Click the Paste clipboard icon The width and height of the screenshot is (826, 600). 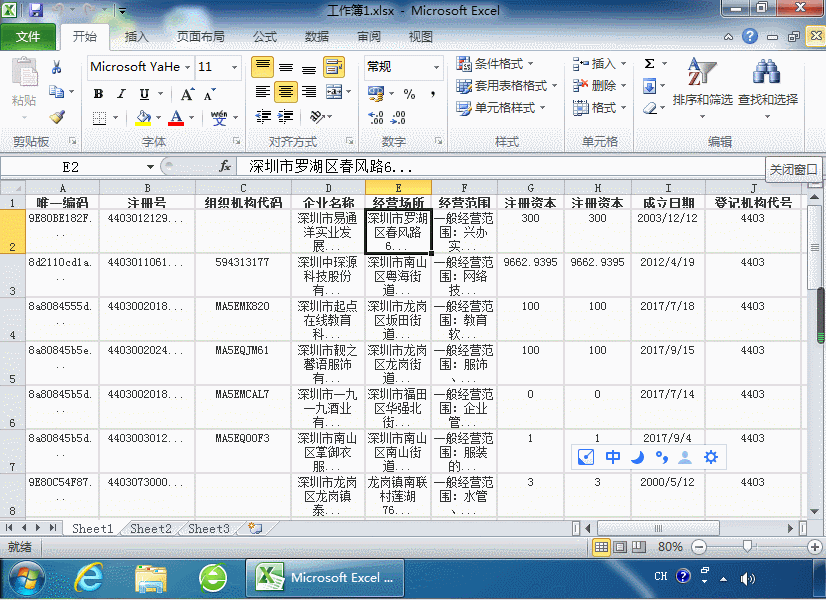point(24,72)
